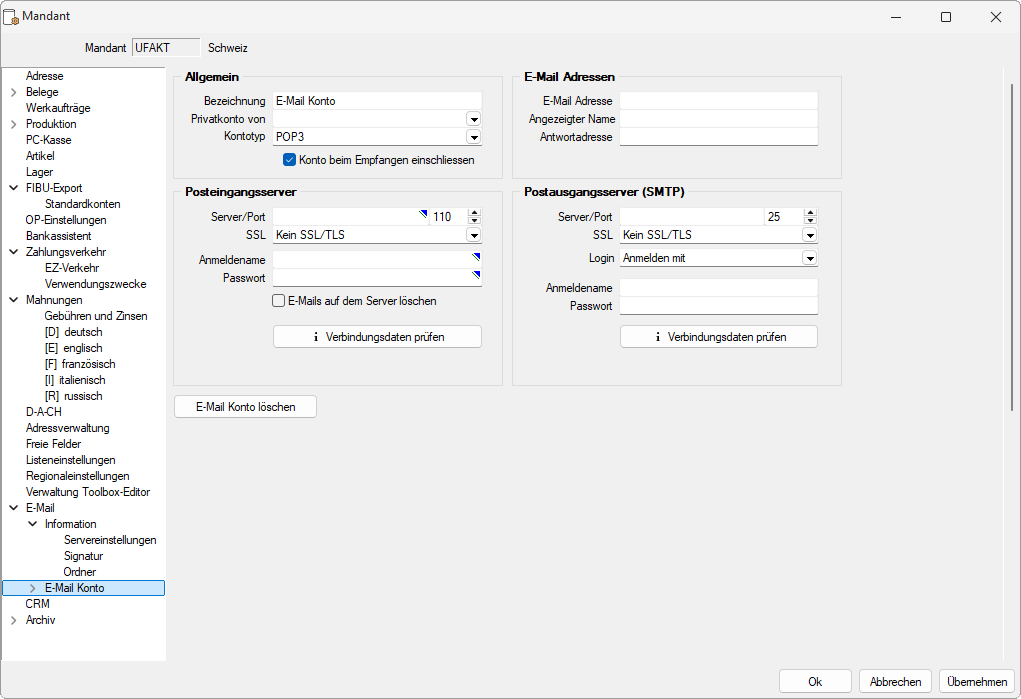Click info icon on SMTP Verbindungsdaten prüfen
The image size is (1021, 699).
658,337
